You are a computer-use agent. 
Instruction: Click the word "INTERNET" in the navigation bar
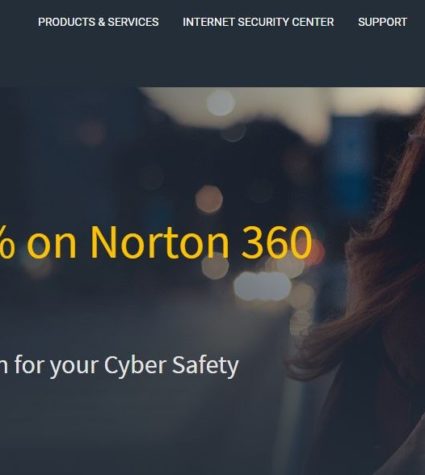208,22
